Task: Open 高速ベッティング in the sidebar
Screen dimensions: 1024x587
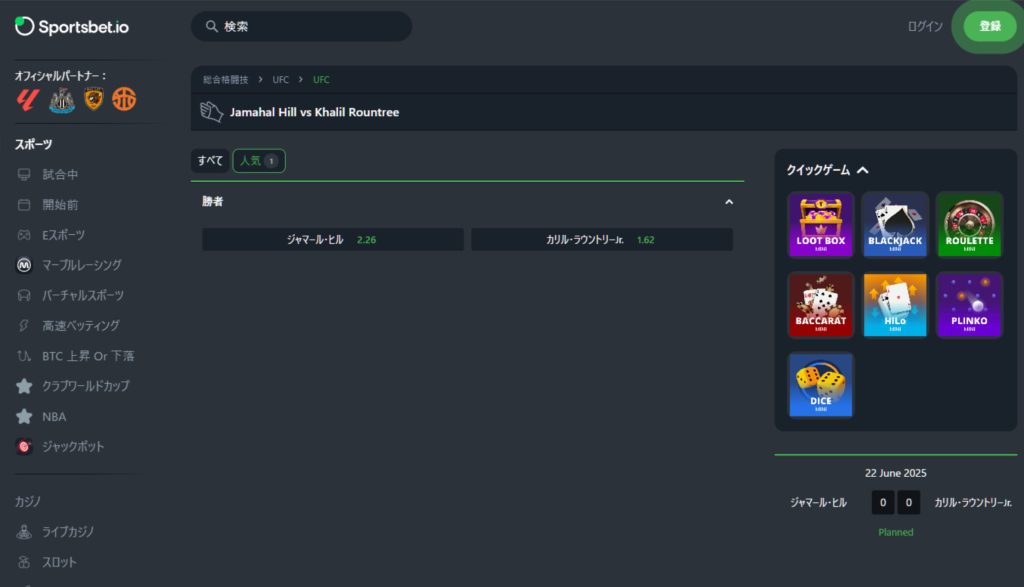Action: coord(81,325)
